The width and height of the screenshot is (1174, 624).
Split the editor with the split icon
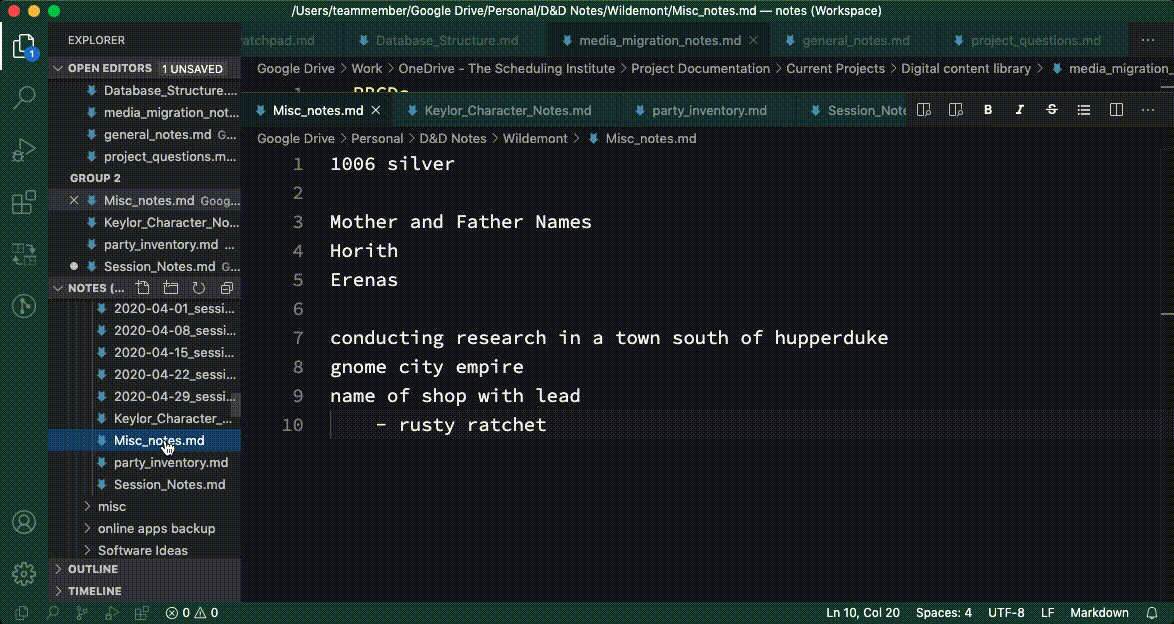1115,110
